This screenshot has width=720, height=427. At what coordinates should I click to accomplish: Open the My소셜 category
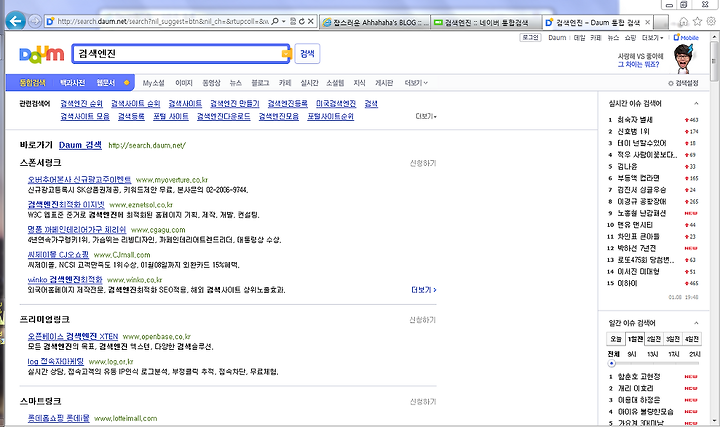click(153, 83)
